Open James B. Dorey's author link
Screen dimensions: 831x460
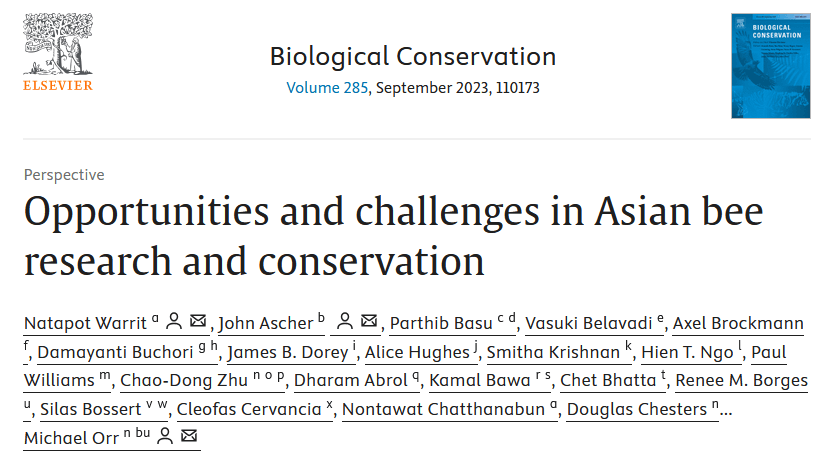point(286,352)
